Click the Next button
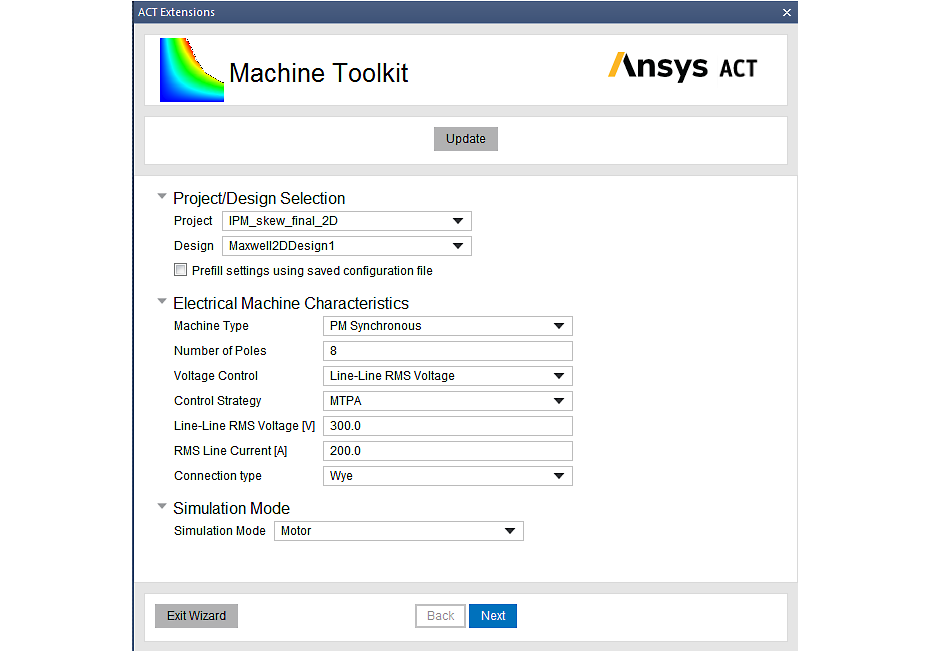This screenshot has height=651, width=930. point(493,616)
